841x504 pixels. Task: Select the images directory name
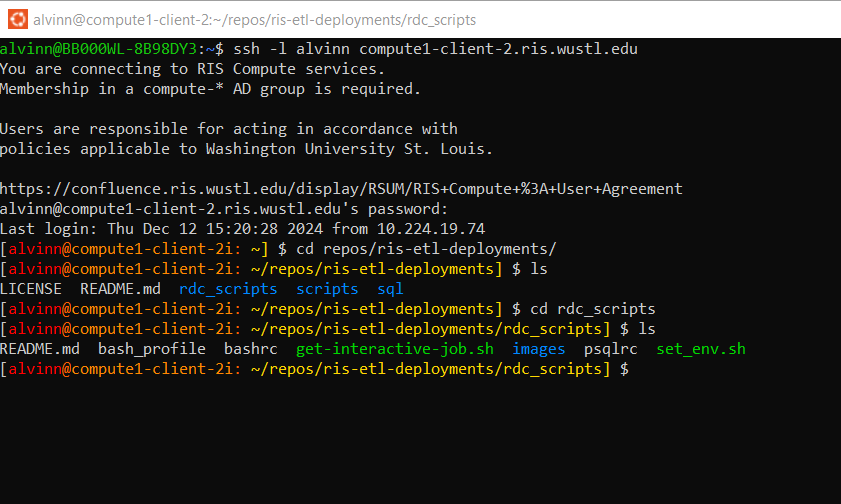click(538, 349)
